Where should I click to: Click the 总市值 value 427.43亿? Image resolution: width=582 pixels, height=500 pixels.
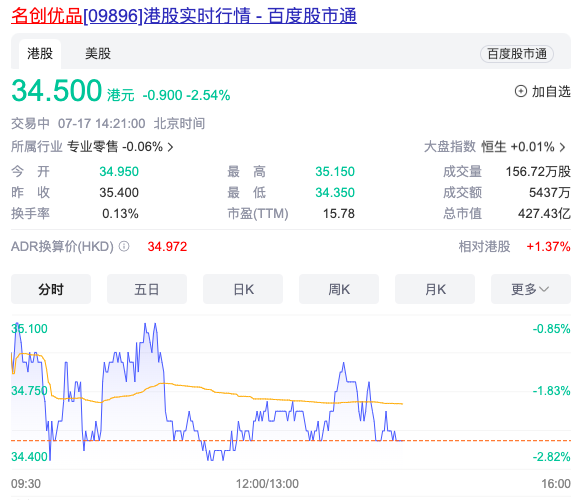545,214
